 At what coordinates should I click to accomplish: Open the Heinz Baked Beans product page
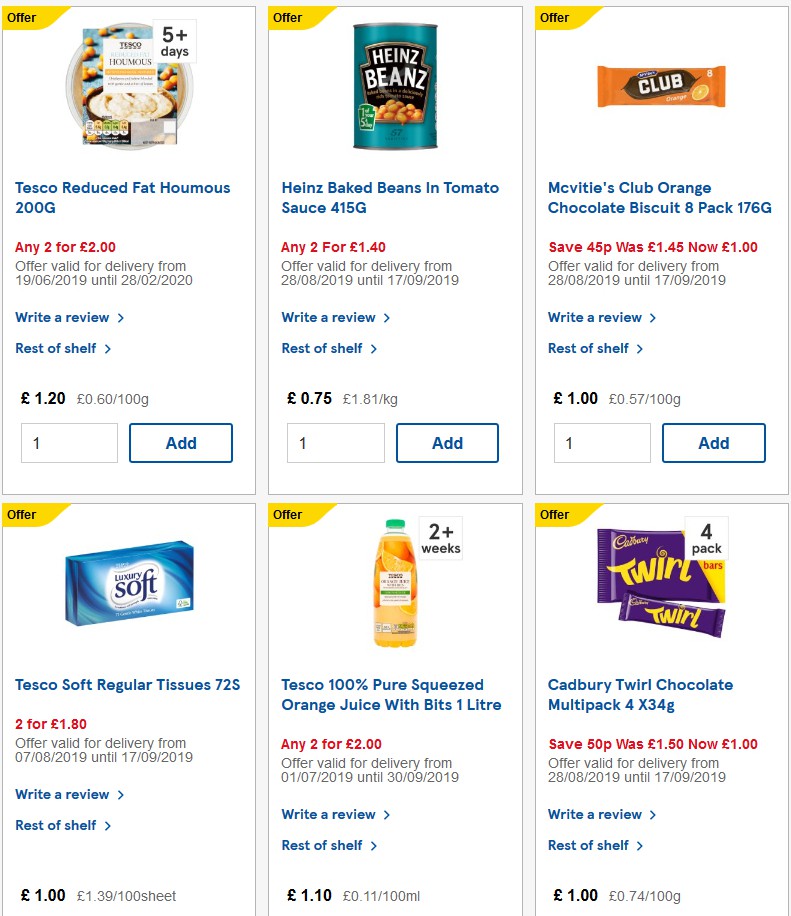point(390,197)
